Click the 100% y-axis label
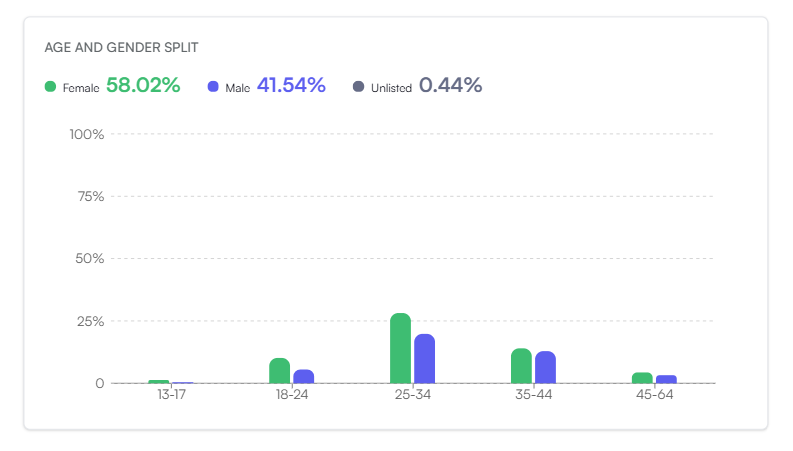Image resolution: width=793 pixels, height=451 pixels. [86, 134]
